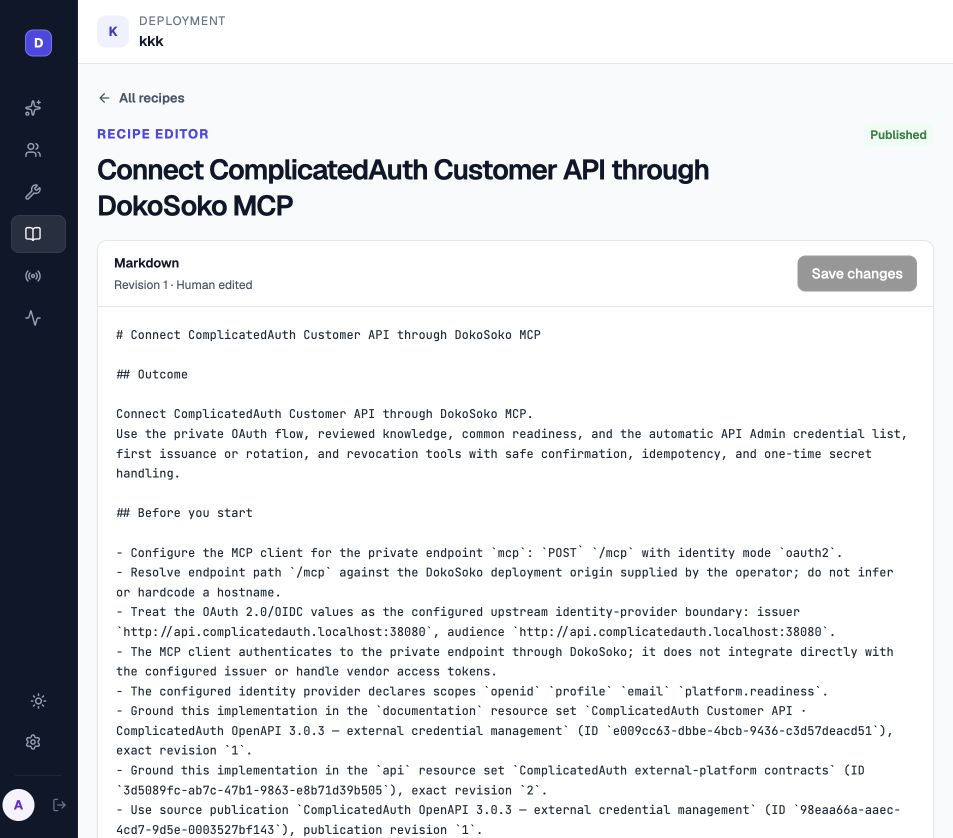Click the deployment name kkk

click(x=151, y=41)
